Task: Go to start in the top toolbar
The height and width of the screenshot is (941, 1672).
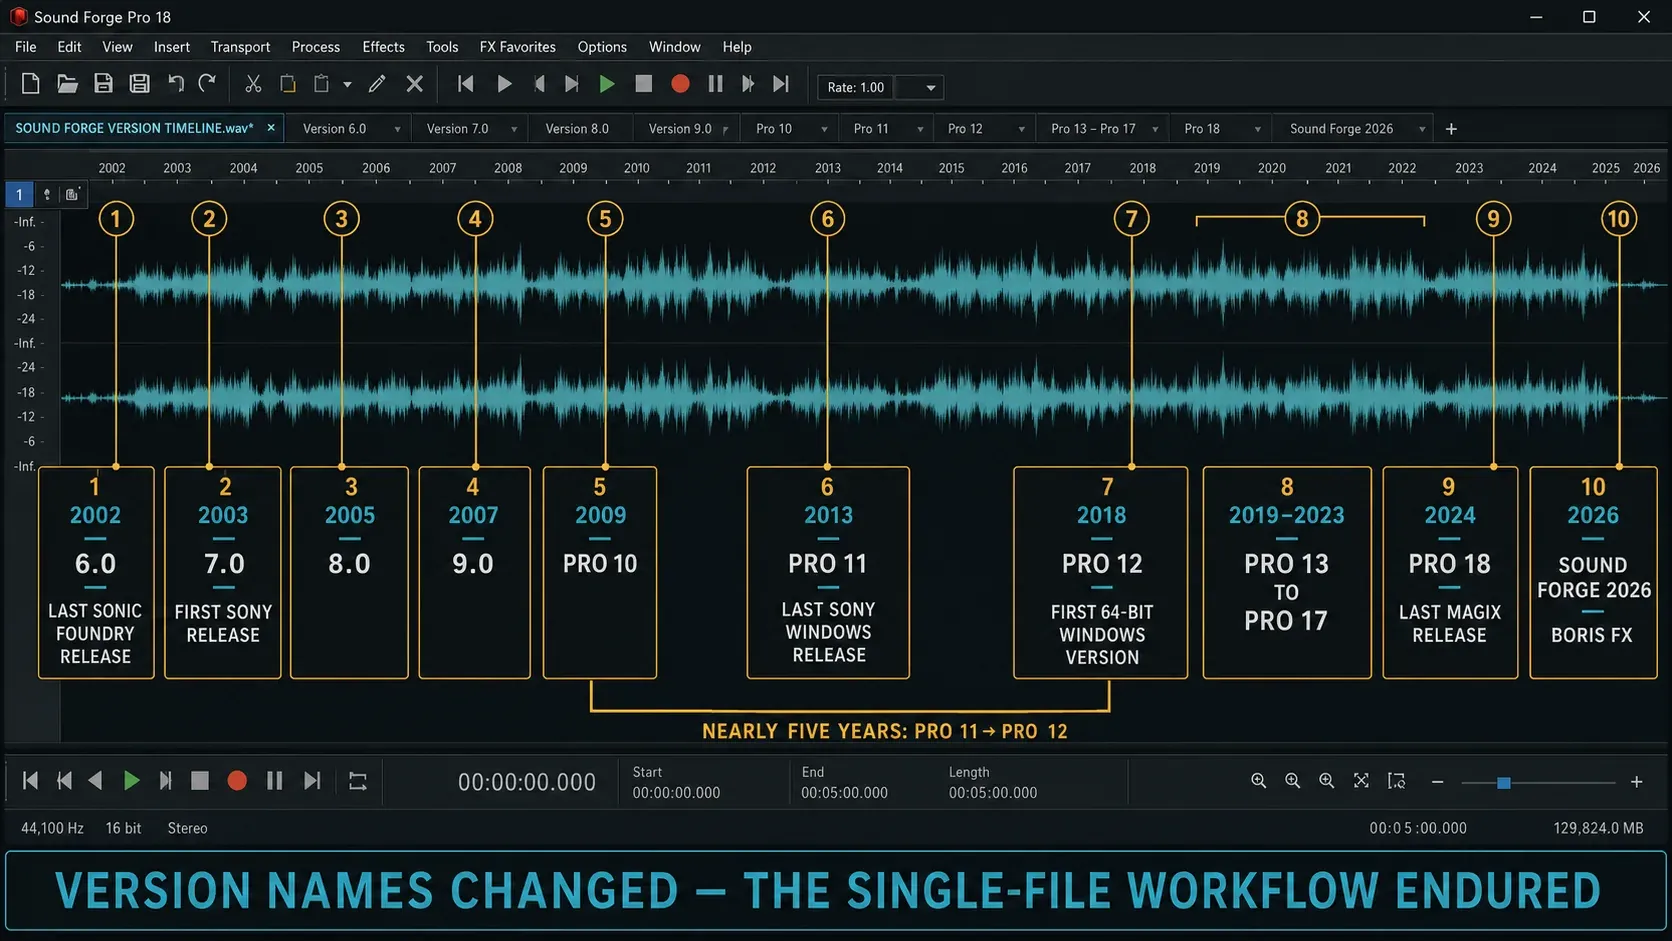Action: pyautogui.click(x=465, y=84)
